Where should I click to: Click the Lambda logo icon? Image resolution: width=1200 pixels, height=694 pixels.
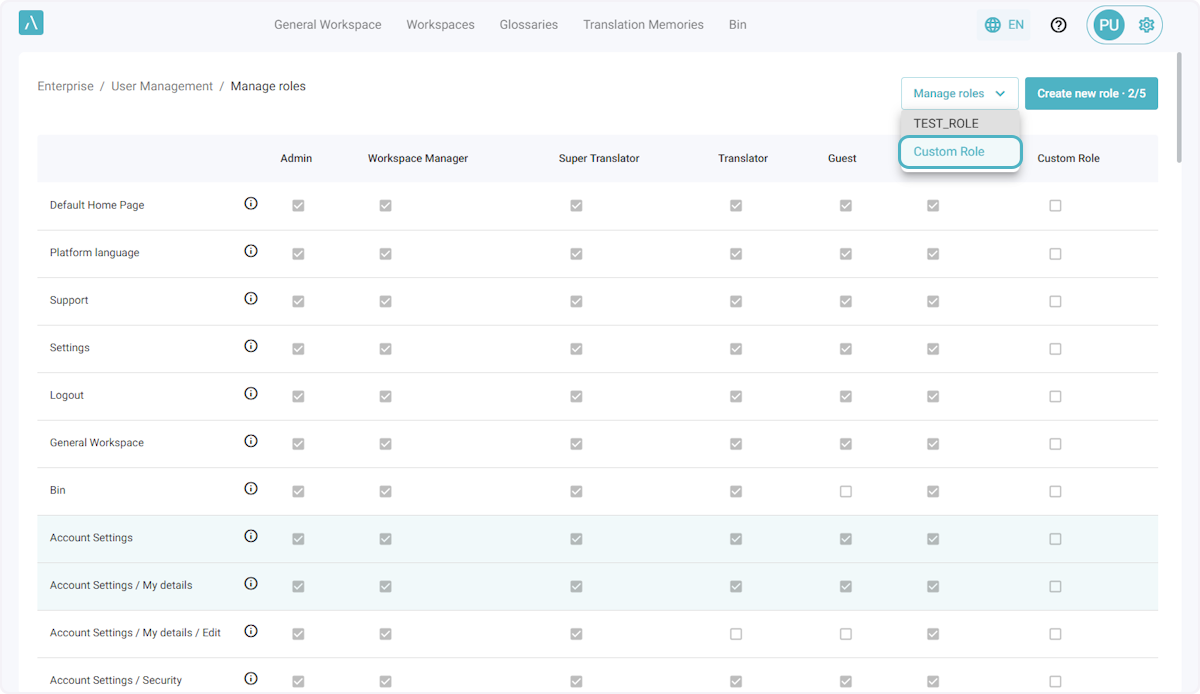(31, 24)
